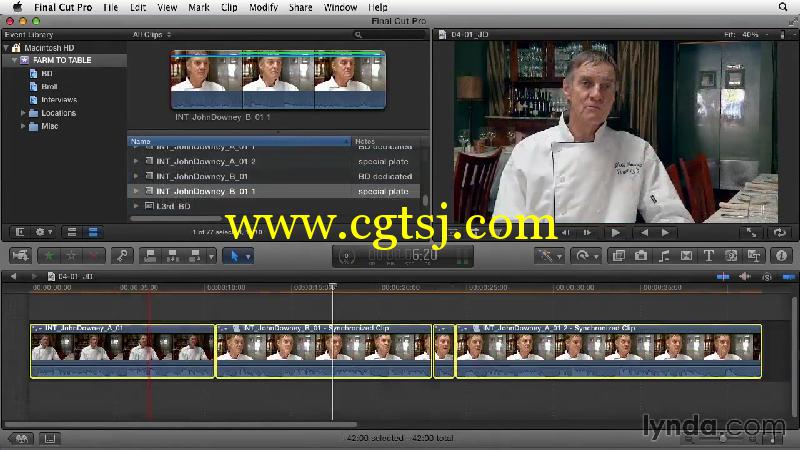Viewport: 800px width, 450px height.
Task: Reject clip with red X button
Action: pos(93,256)
